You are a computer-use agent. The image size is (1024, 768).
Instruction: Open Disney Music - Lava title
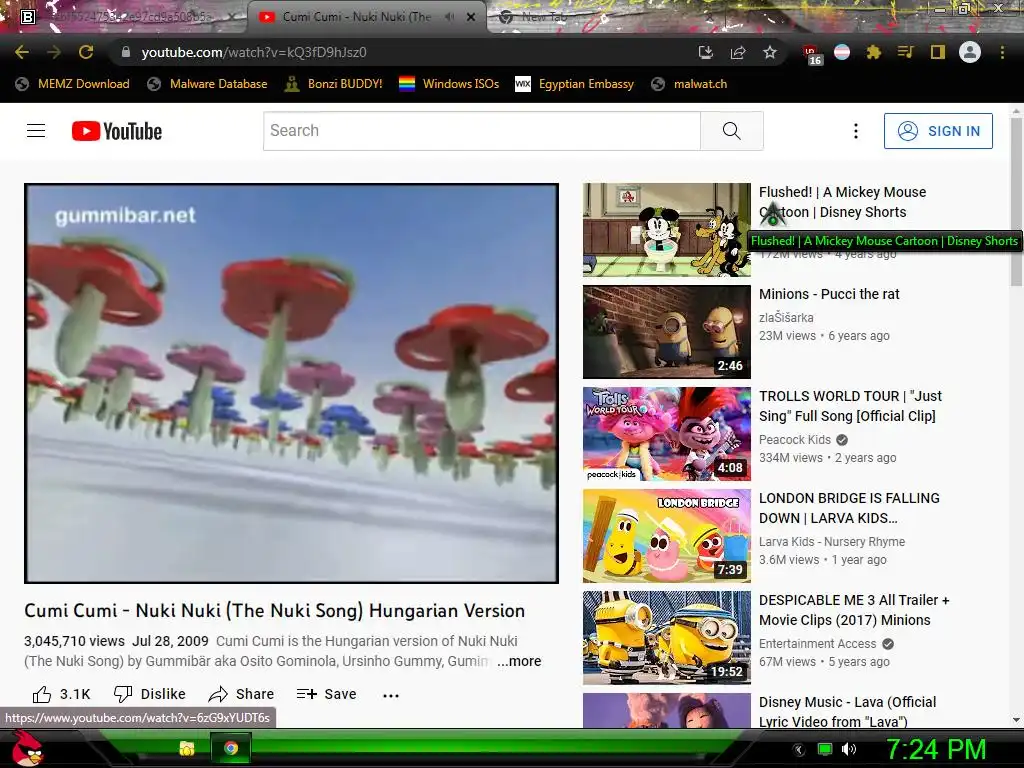[848, 712]
